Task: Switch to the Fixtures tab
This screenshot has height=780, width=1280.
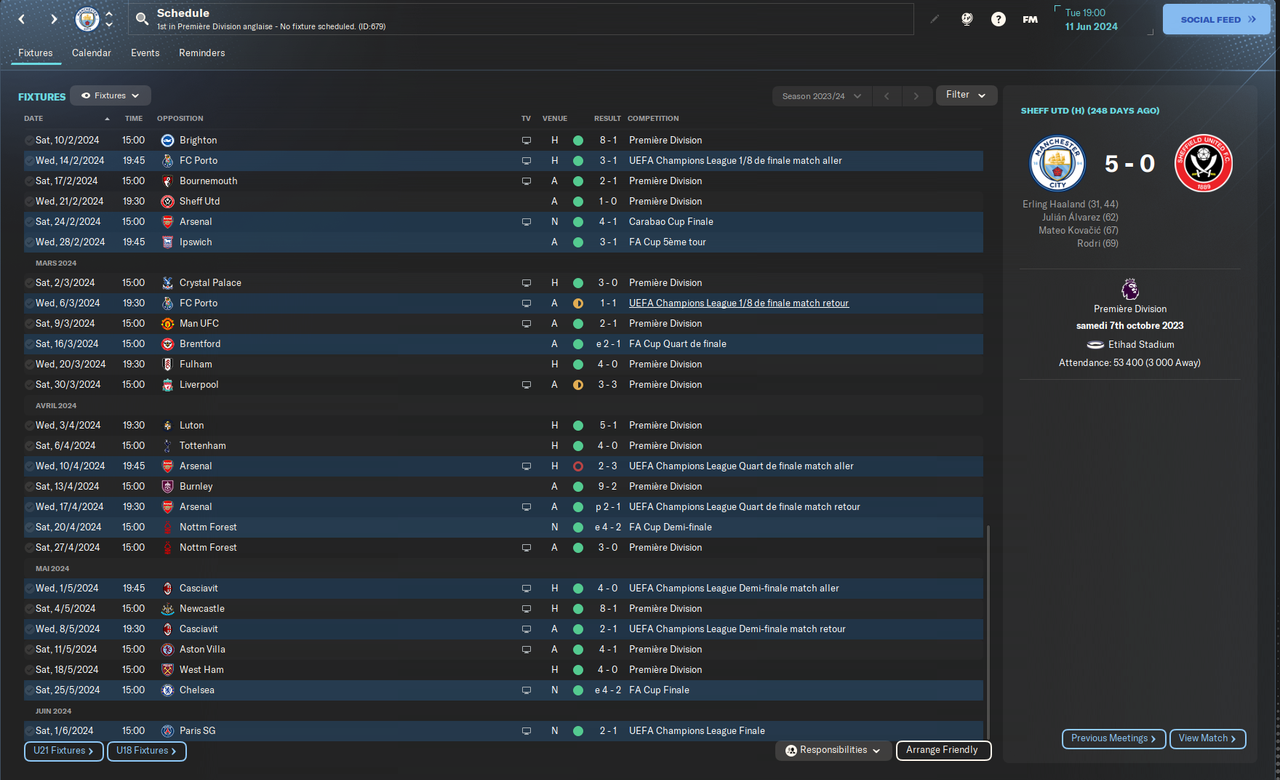Action: 36,53
